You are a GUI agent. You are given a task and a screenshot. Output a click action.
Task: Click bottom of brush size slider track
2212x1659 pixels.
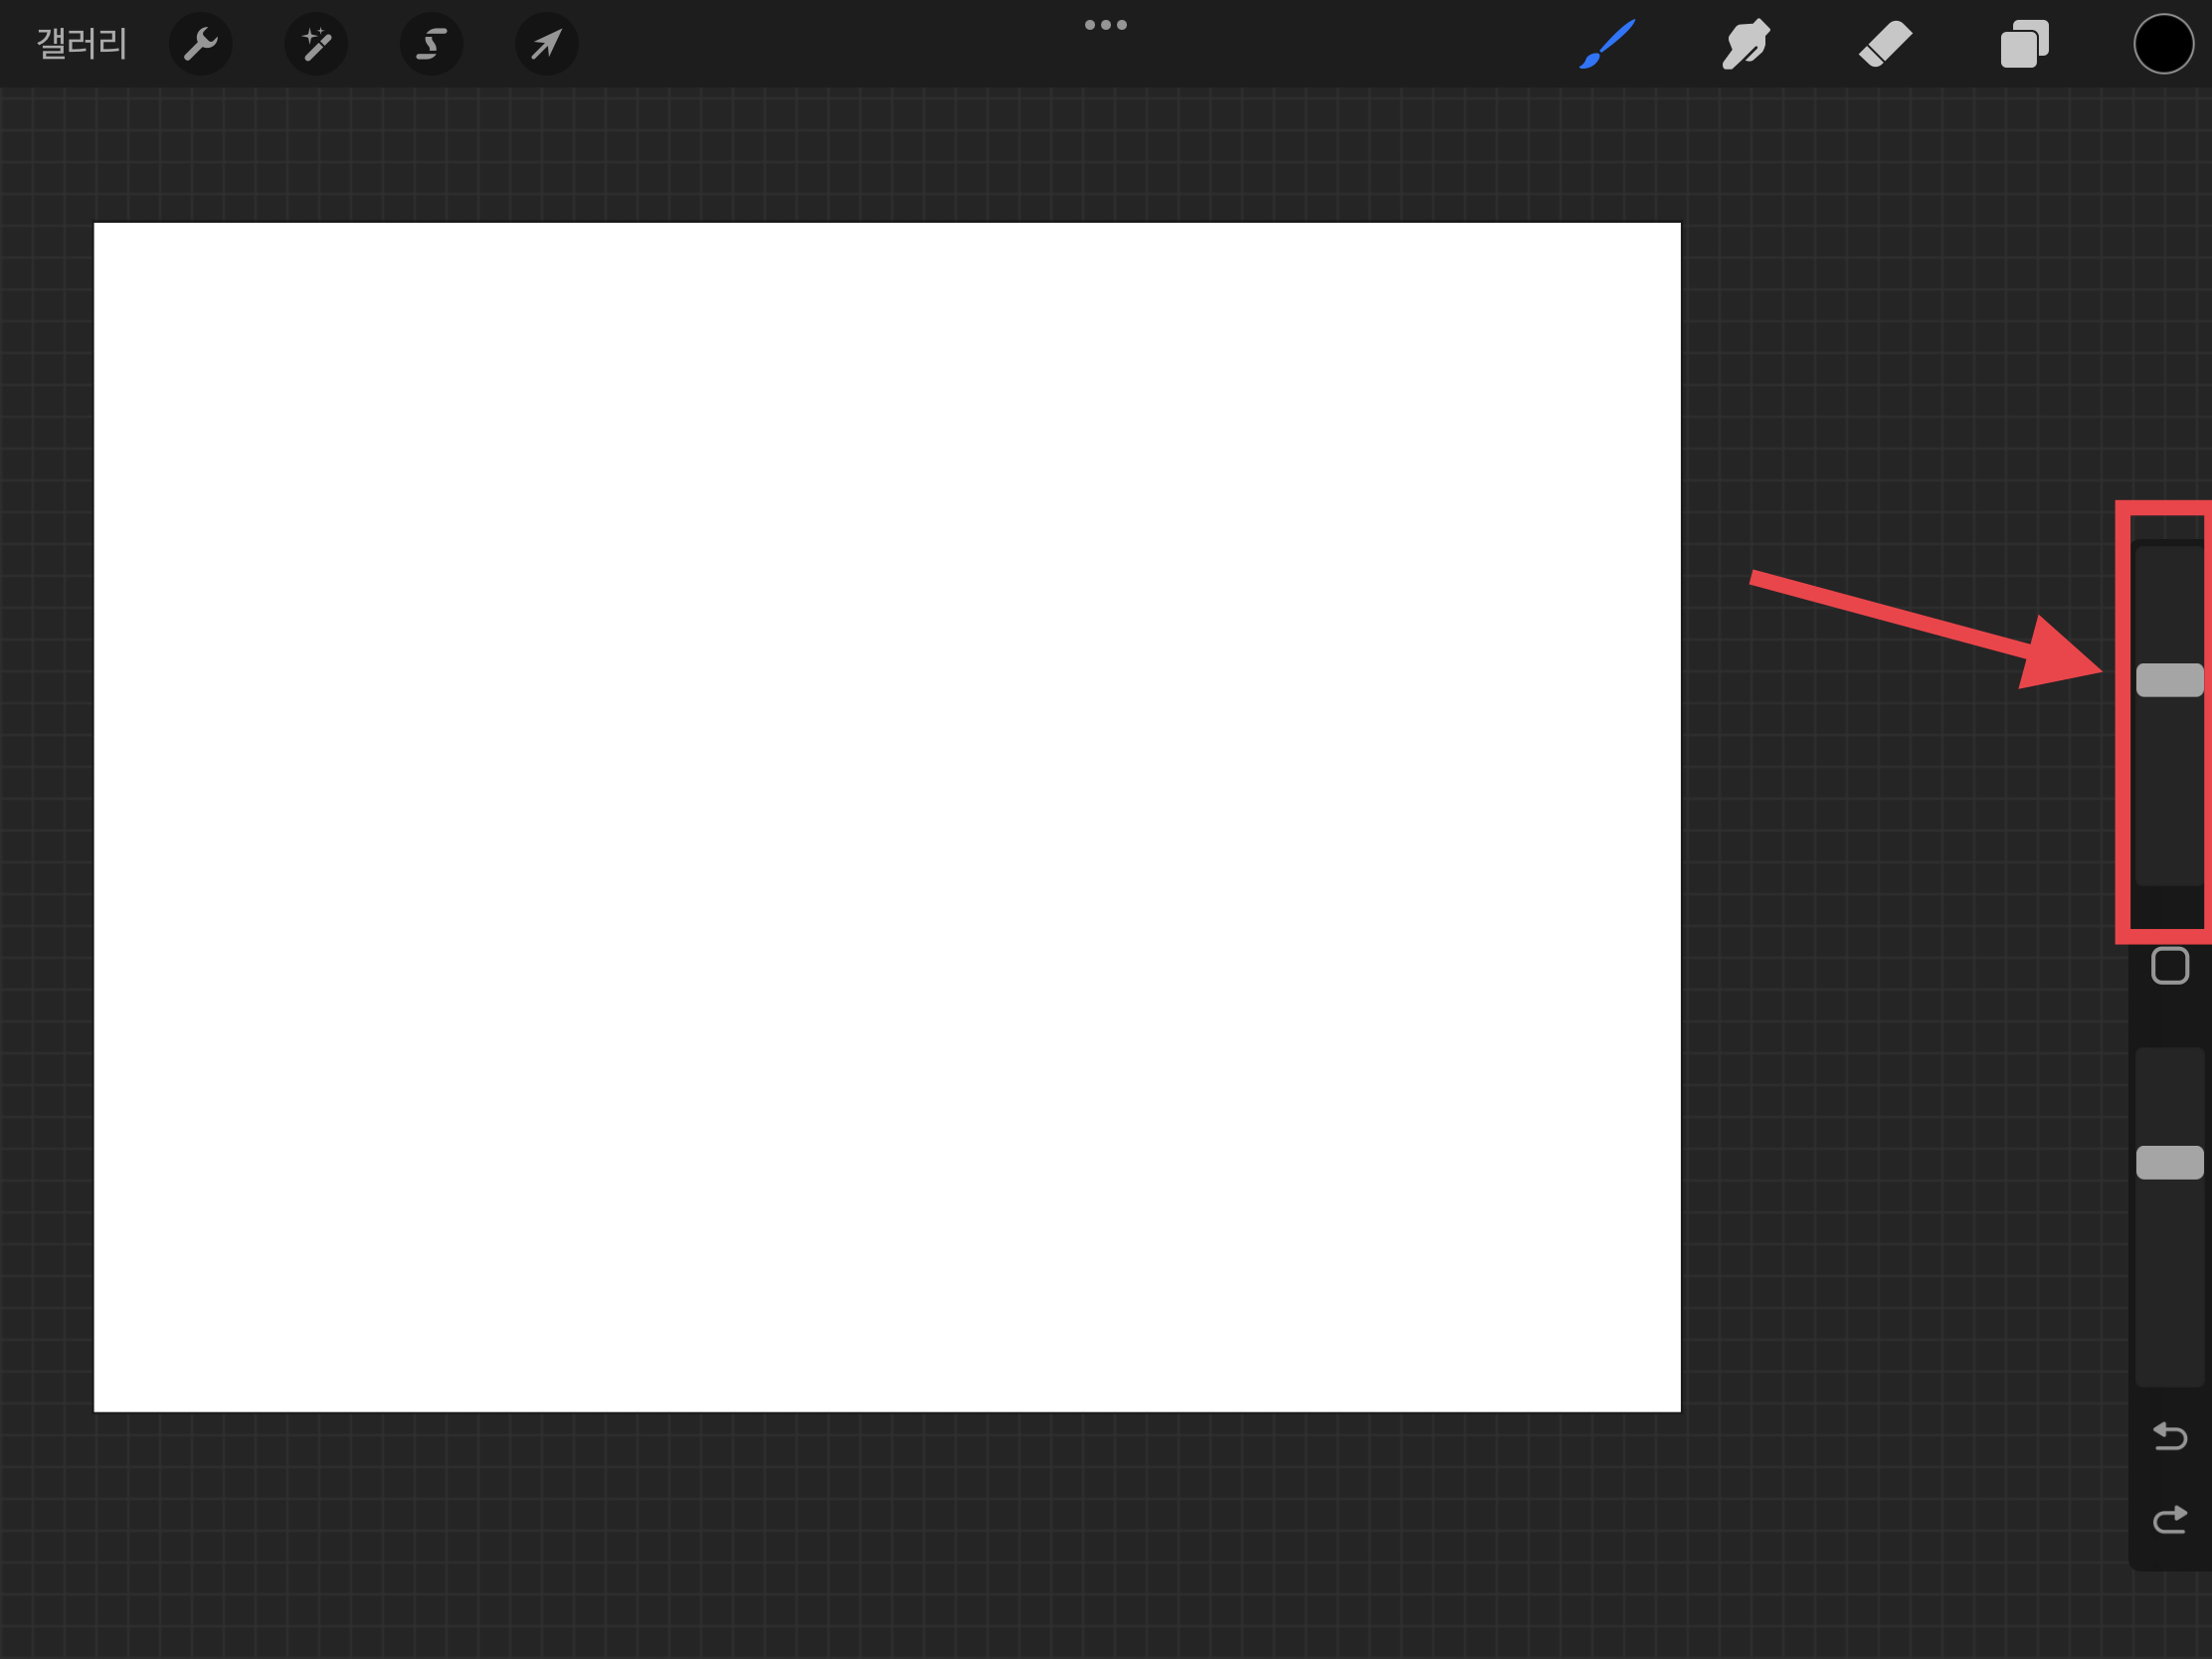pyautogui.click(x=2169, y=870)
